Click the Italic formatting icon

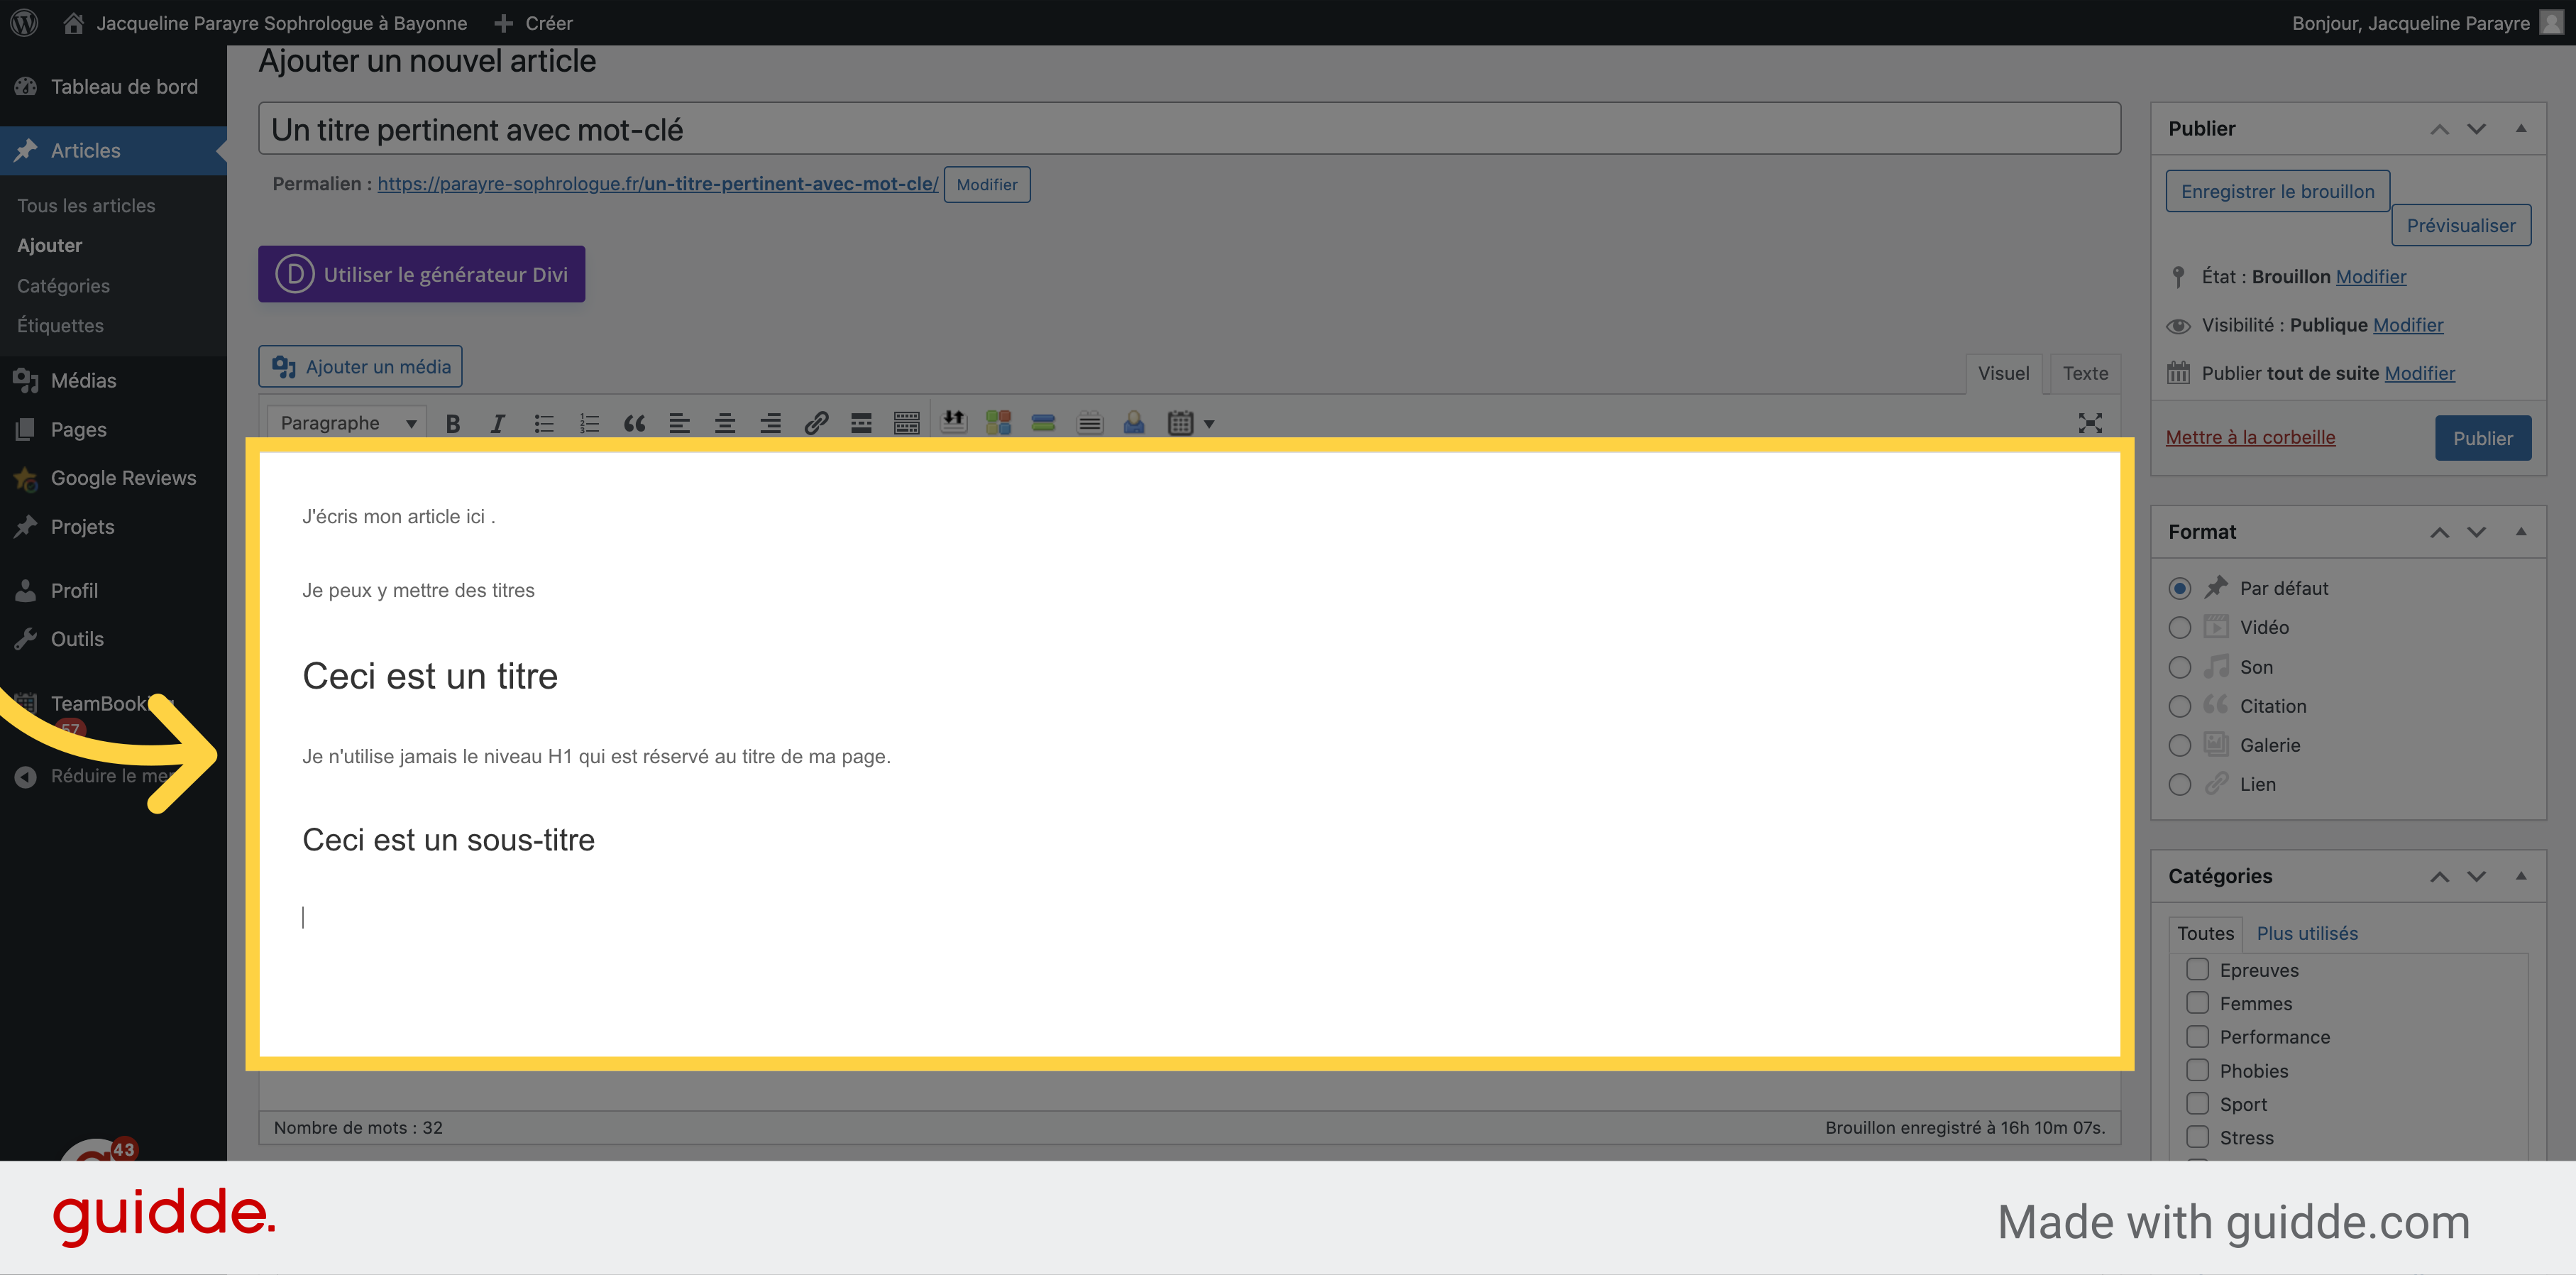(496, 424)
